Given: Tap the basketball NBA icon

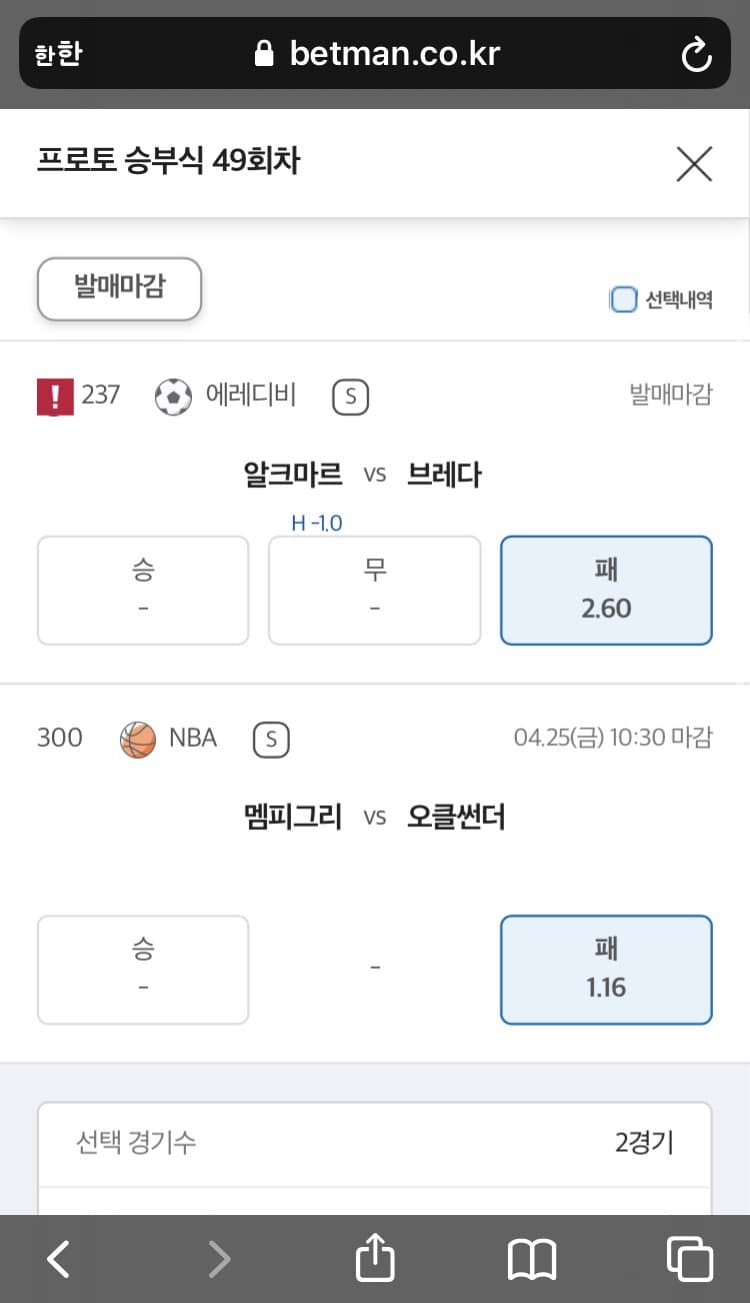Looking at the screenshot, I should tap(138, 740).
